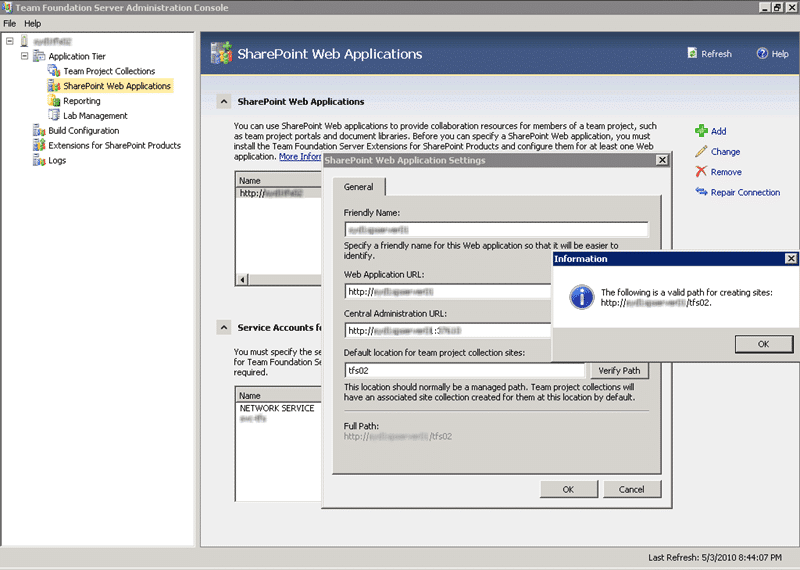This screenshot has height=570, width=800.
Task: Click the Help question mark icon
Action: [762, 53]
